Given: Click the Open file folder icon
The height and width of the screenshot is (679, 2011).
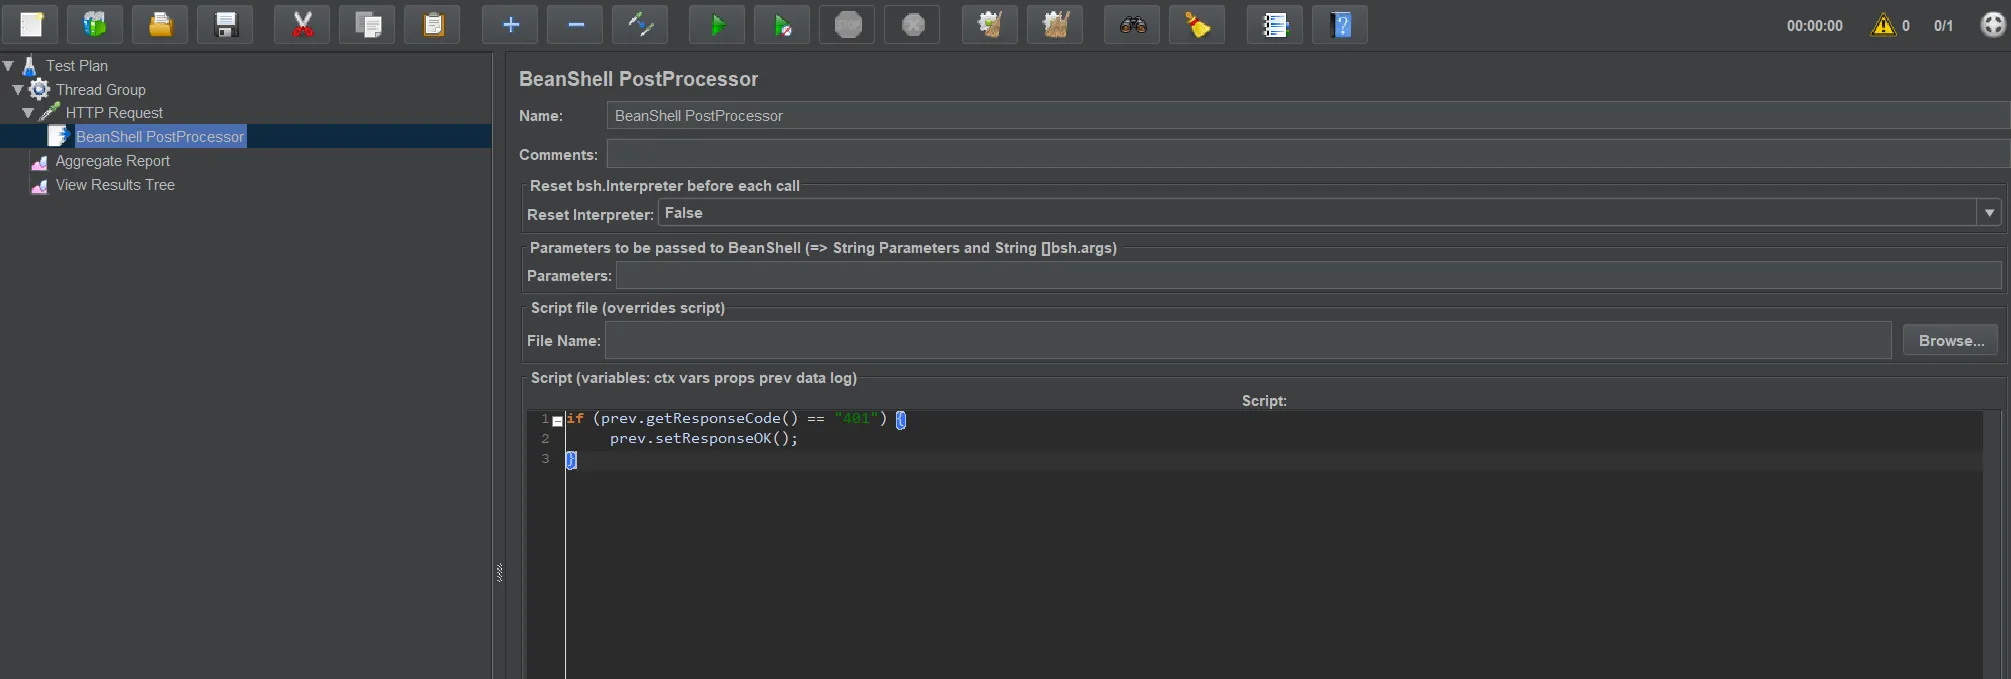Looking at the screenshot, I should click(x=160, y=25).
